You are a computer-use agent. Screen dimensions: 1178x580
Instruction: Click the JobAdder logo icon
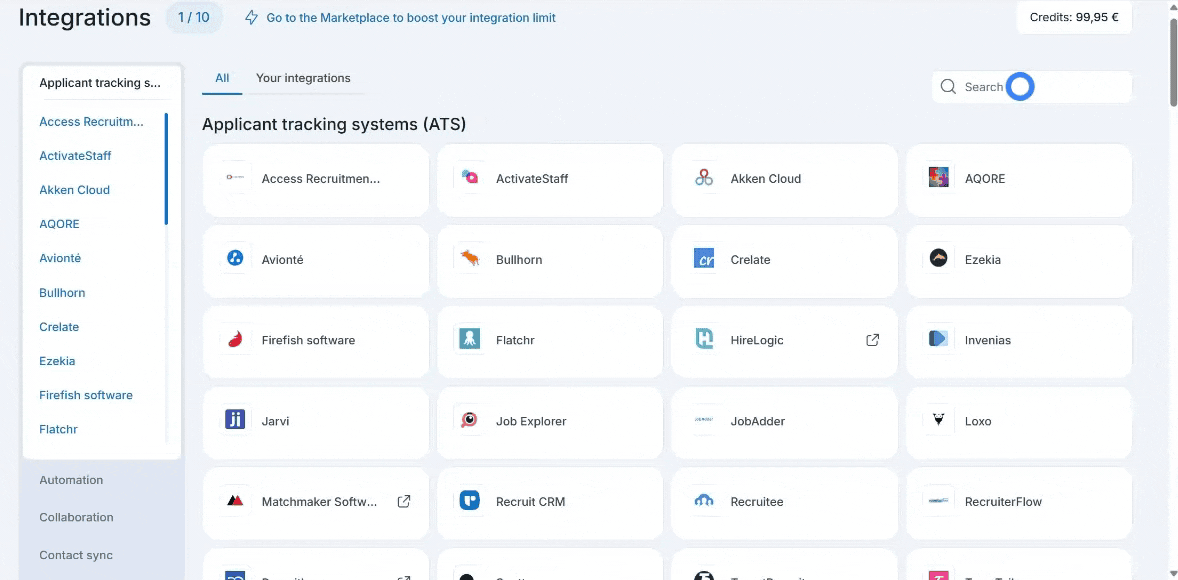click(704, 421)
